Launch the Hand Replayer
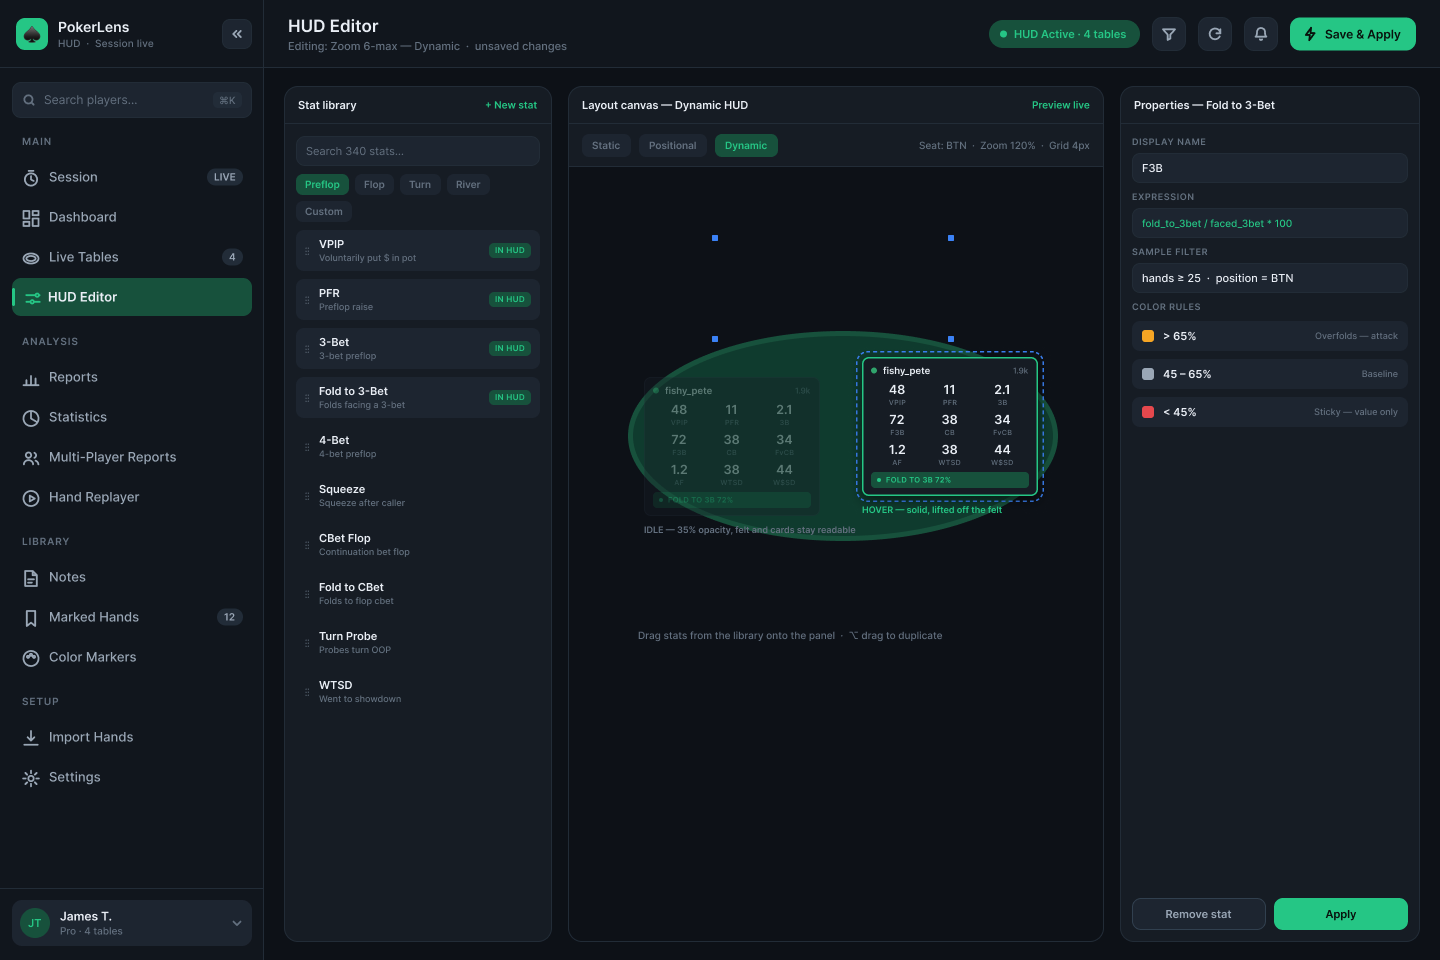This screenshot has width=1440, height=960. 132,497
